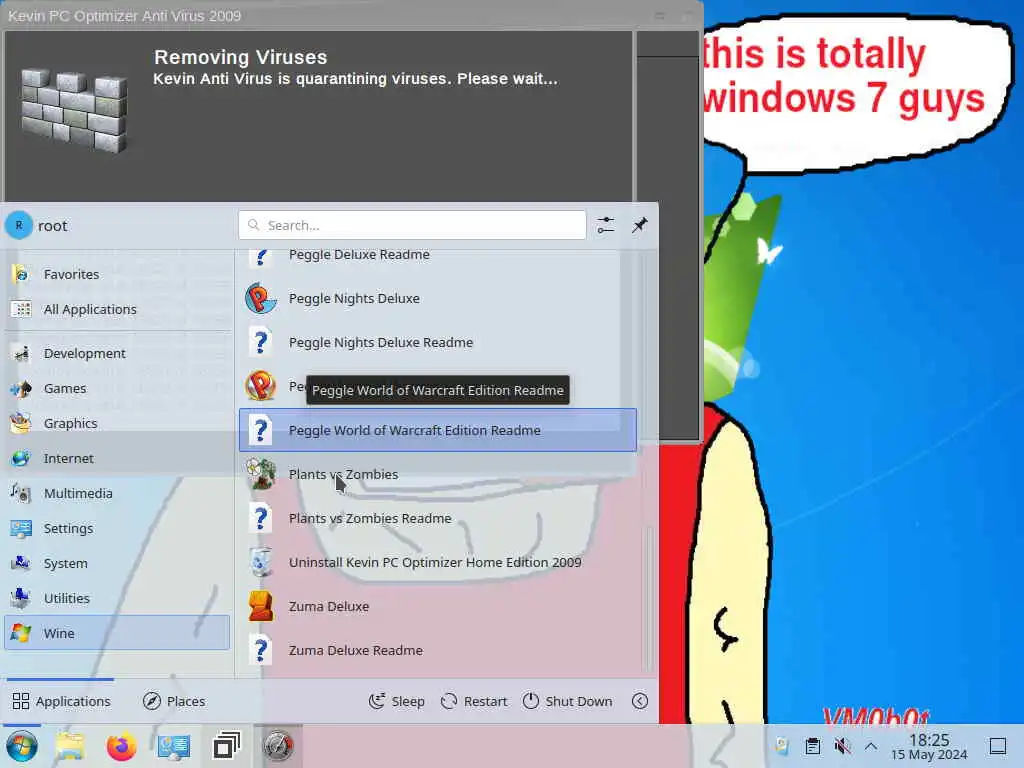Open the window switcher taskbar icon
This screenshot has height=768, width=1024.
tap(227, 746)
